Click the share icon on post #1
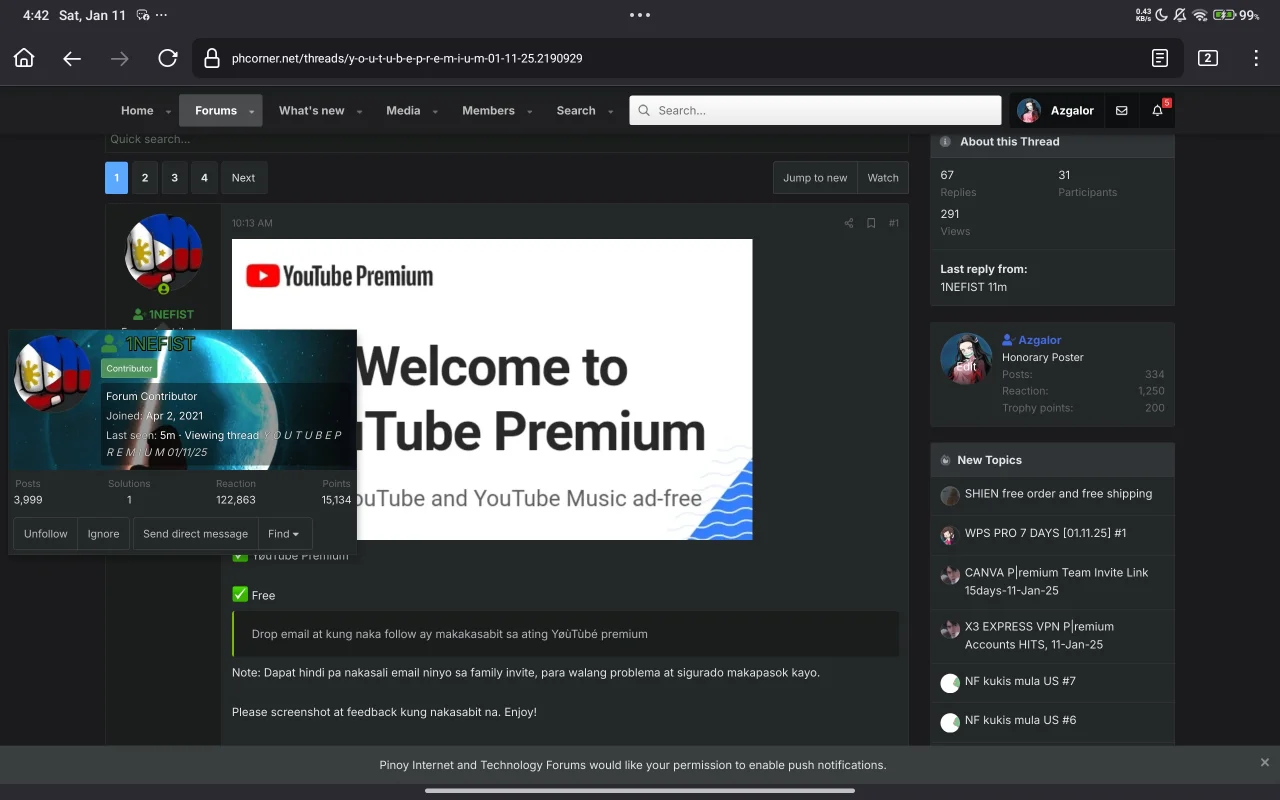The width and height of the screenshot is (1280, 800). (x=849, y=223)
